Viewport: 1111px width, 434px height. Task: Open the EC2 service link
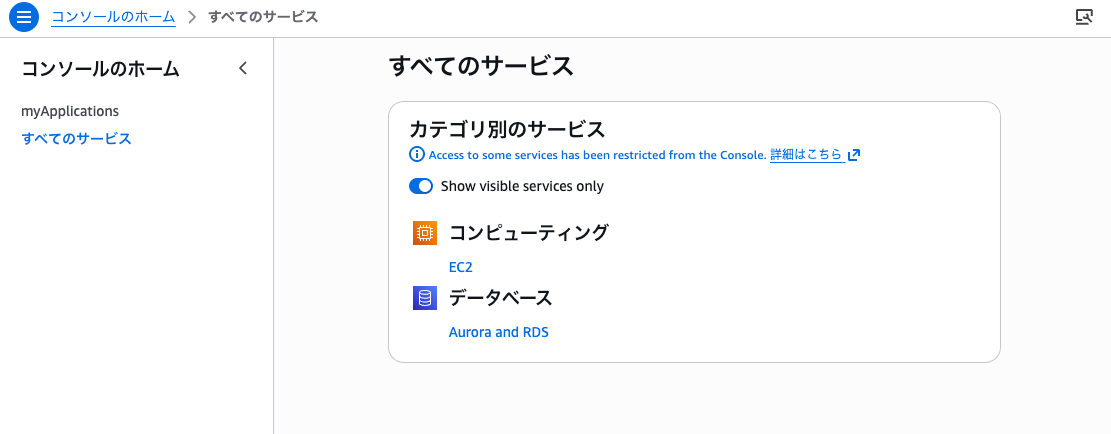pyautogui.click(x=460, y=267)
